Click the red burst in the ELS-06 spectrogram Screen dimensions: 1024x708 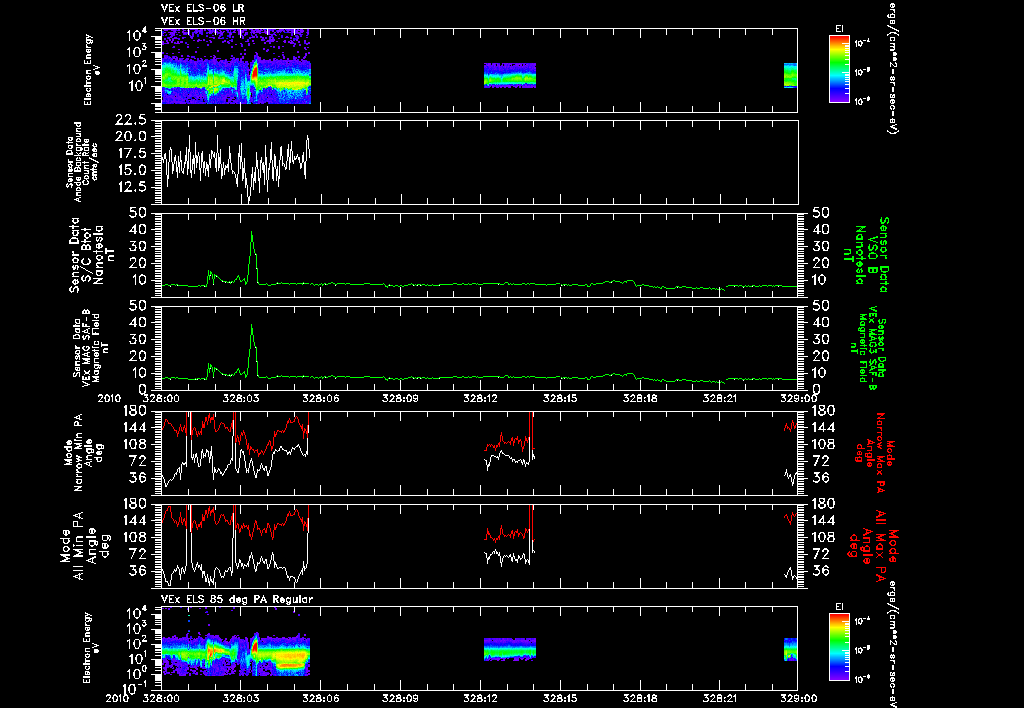[255, 70]
